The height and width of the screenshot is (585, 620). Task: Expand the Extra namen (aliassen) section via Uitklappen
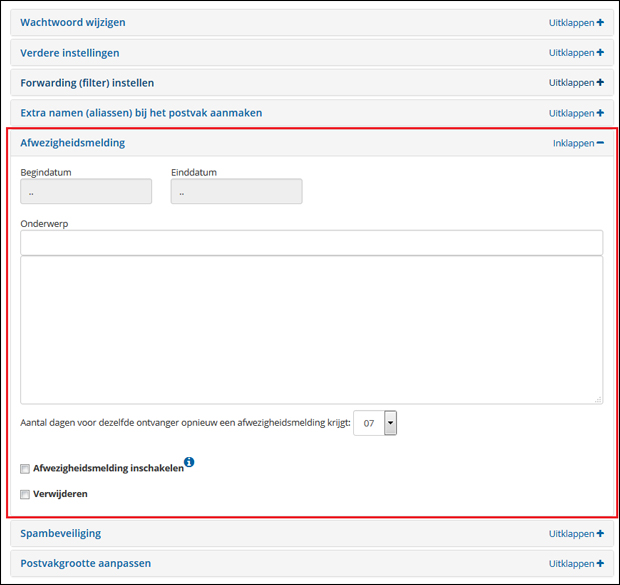(571, 113)
